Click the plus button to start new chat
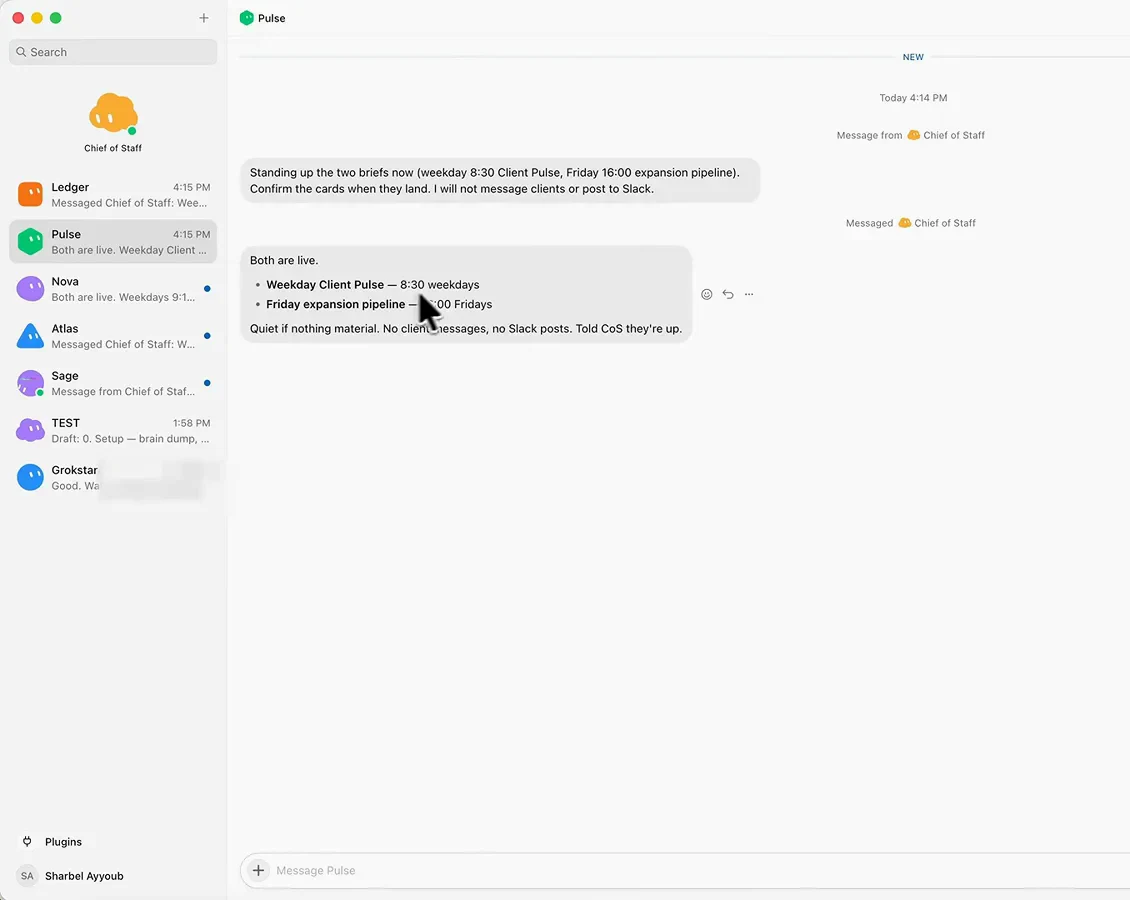 [203, 18]
